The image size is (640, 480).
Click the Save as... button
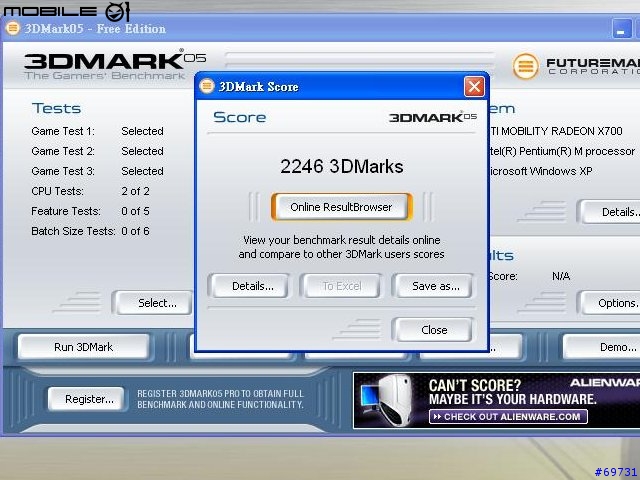tap(433, 286)
